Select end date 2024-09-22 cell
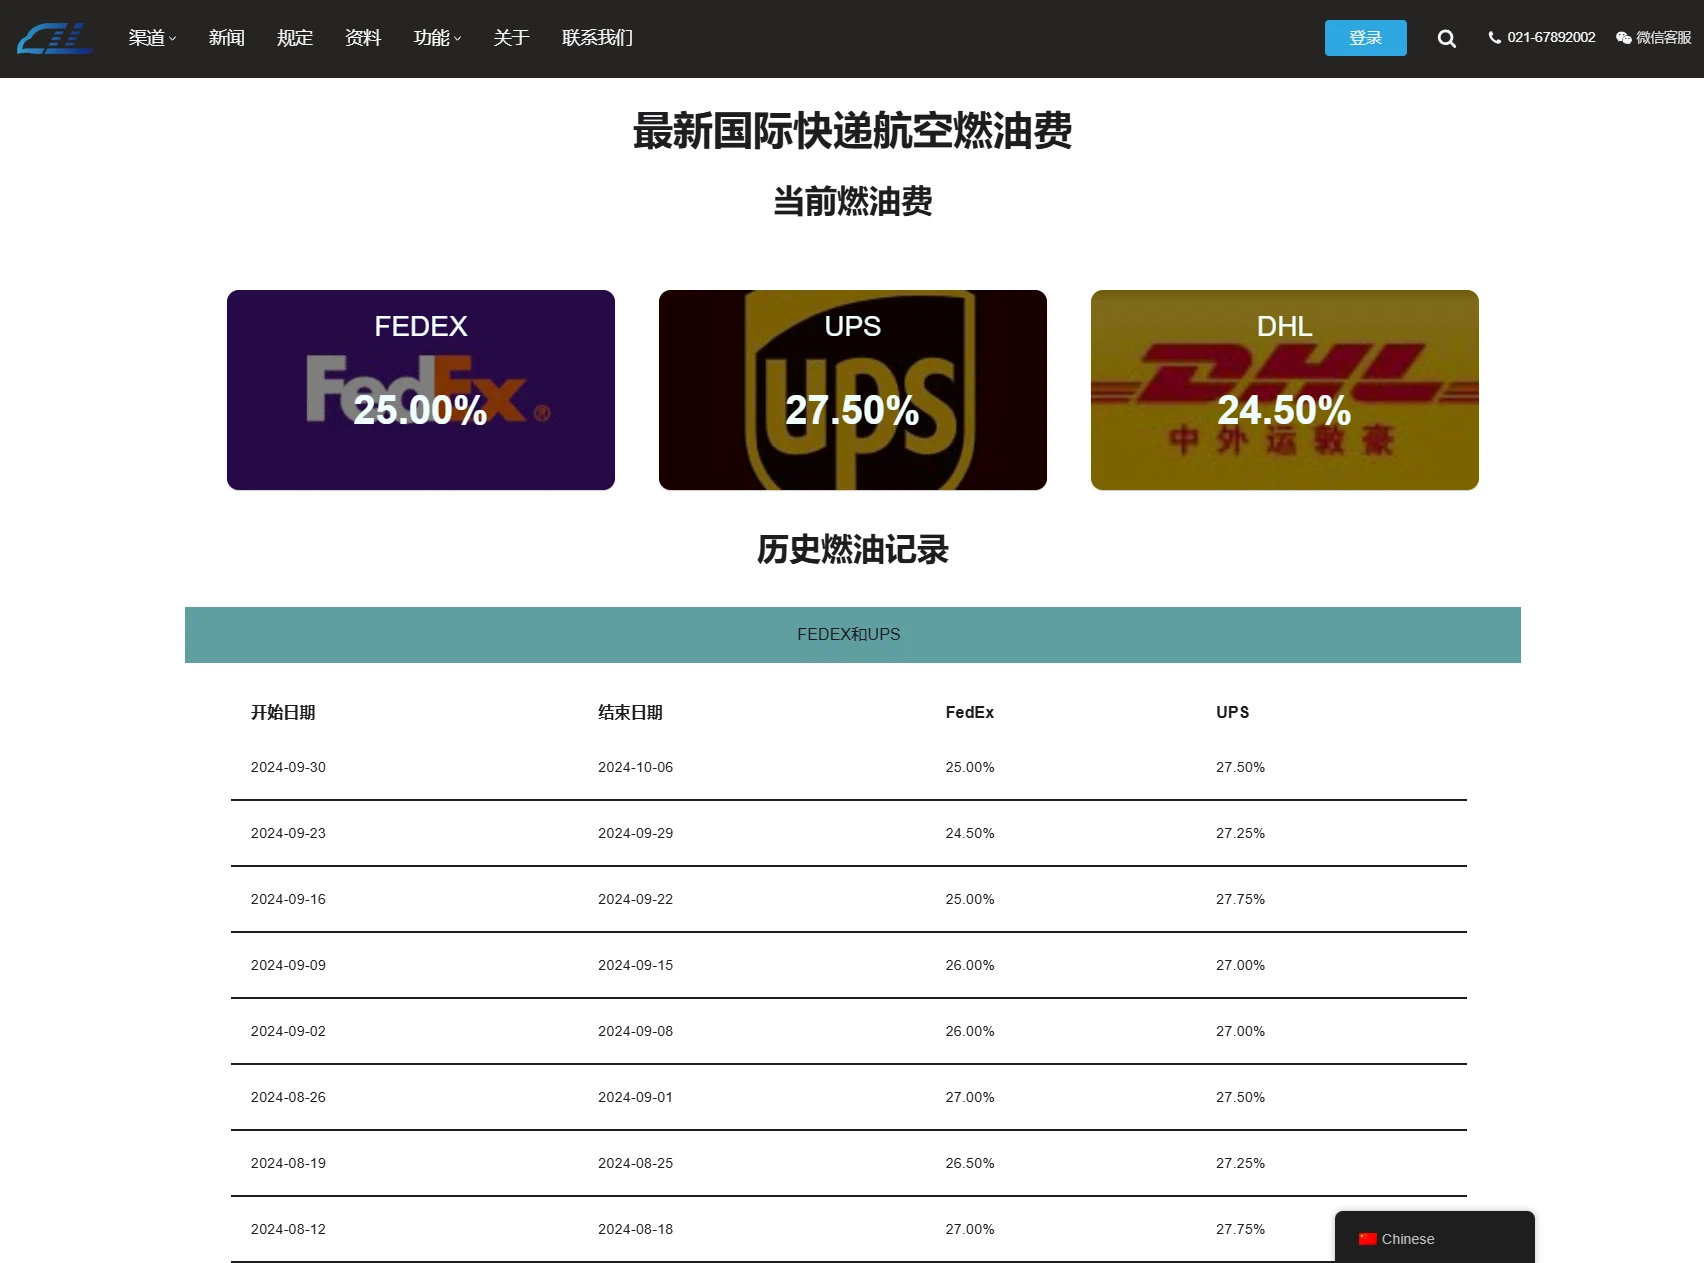Image resolution: width=1704 pixels, height=1263 pixels. point(635,899)
